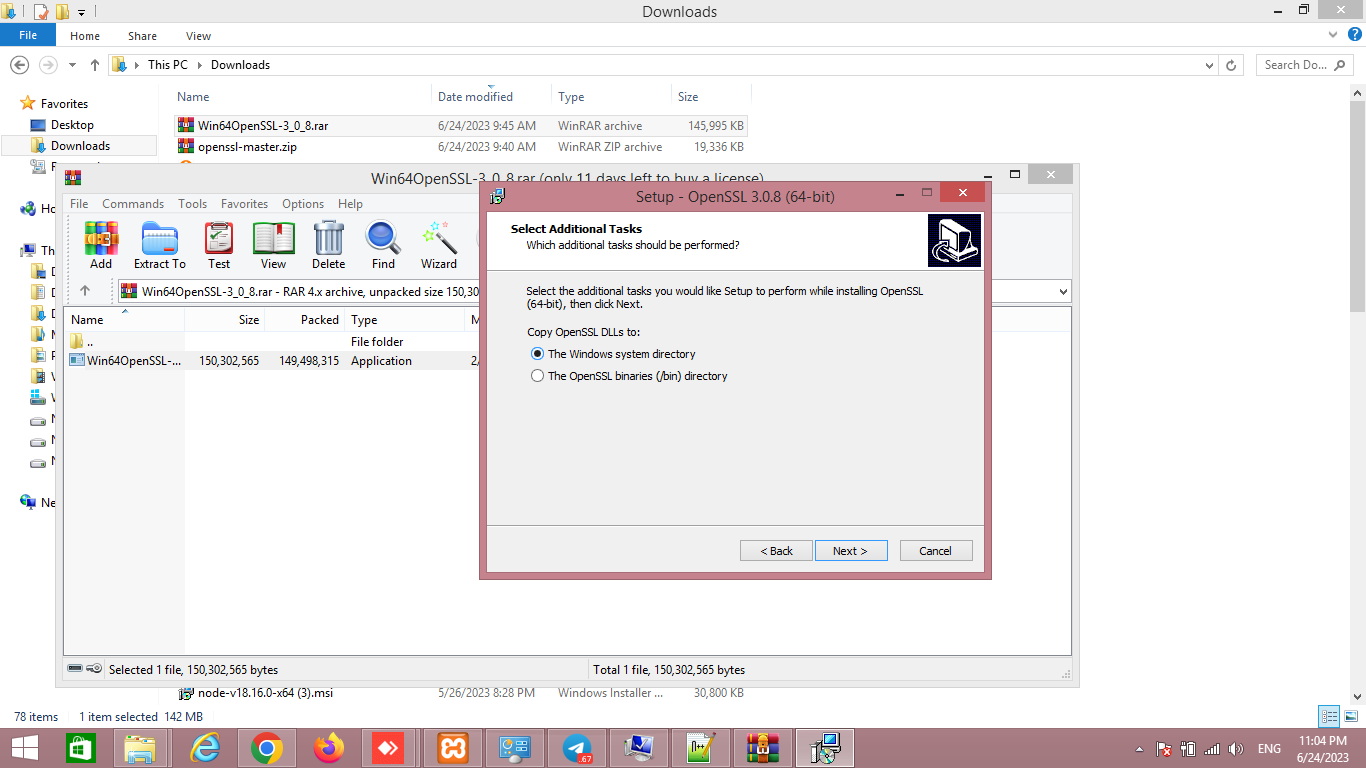Viewport: 1366px width, 768px height.
Task: Click Explorer back navigation arrow
Action: (19, 64)
